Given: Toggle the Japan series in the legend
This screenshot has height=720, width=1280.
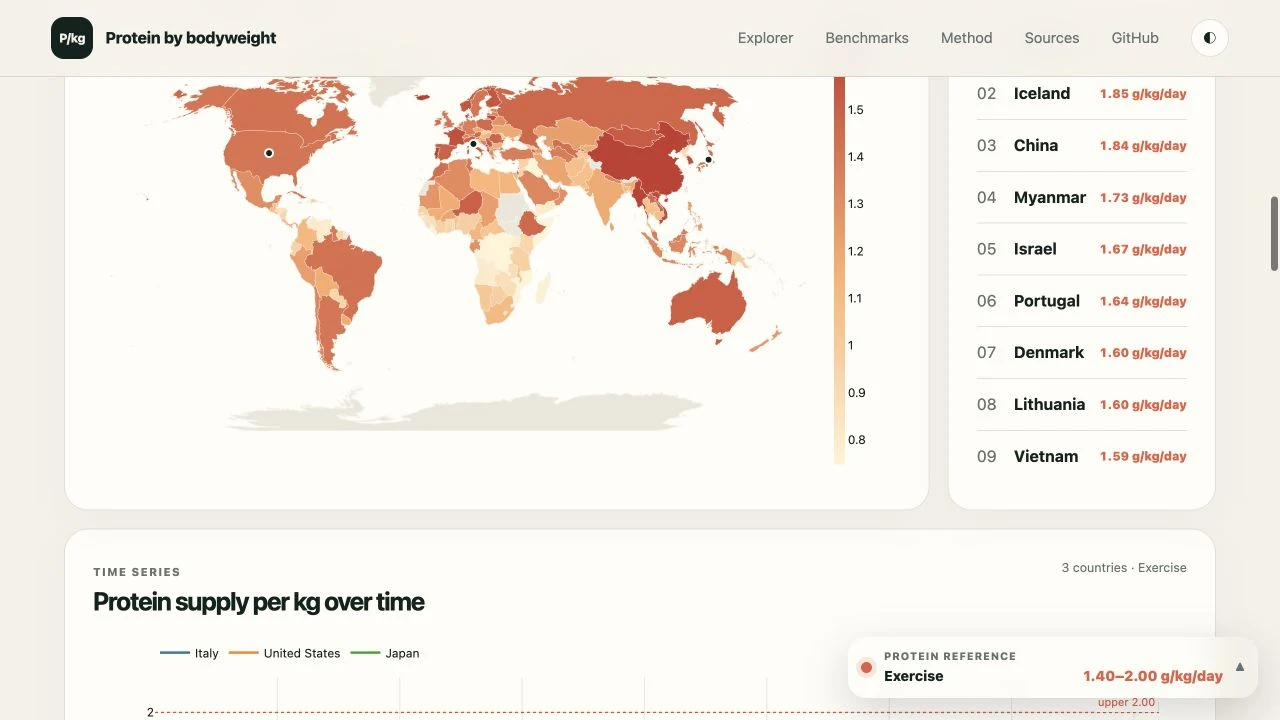Looking at the screenshot, I should tap(385, 653).
